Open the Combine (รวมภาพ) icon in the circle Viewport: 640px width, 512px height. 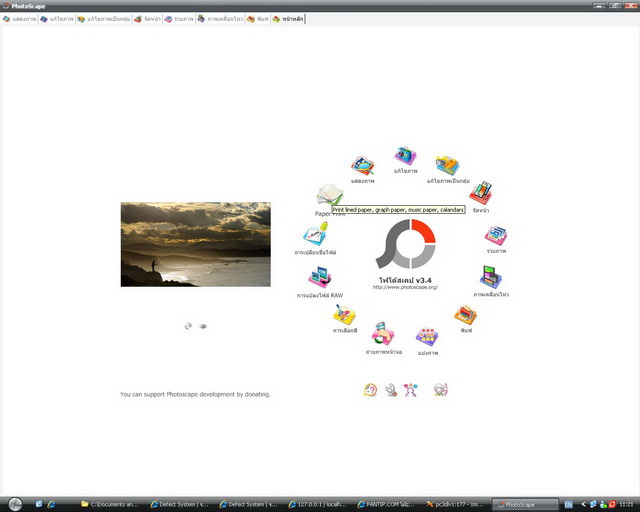tap(496, 236)
